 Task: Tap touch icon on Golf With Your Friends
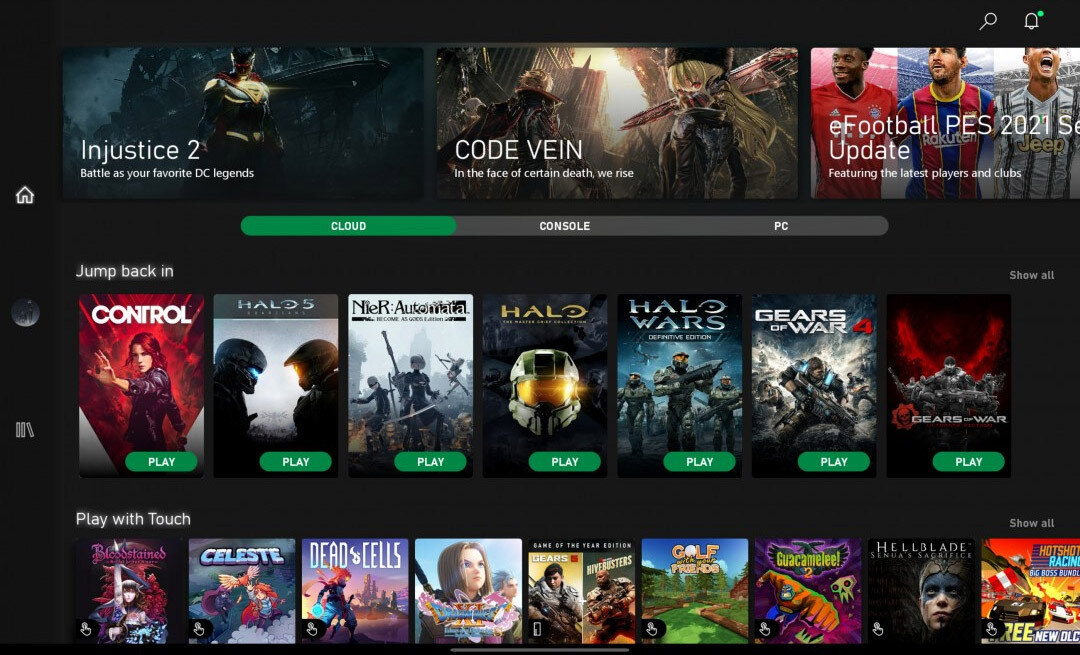(652, 629)
